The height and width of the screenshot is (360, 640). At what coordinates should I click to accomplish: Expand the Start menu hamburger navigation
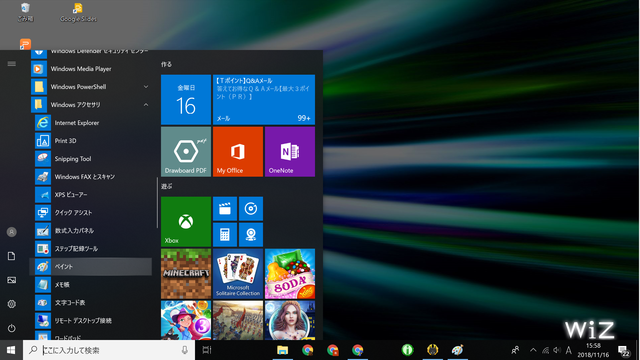pos(11,64)
